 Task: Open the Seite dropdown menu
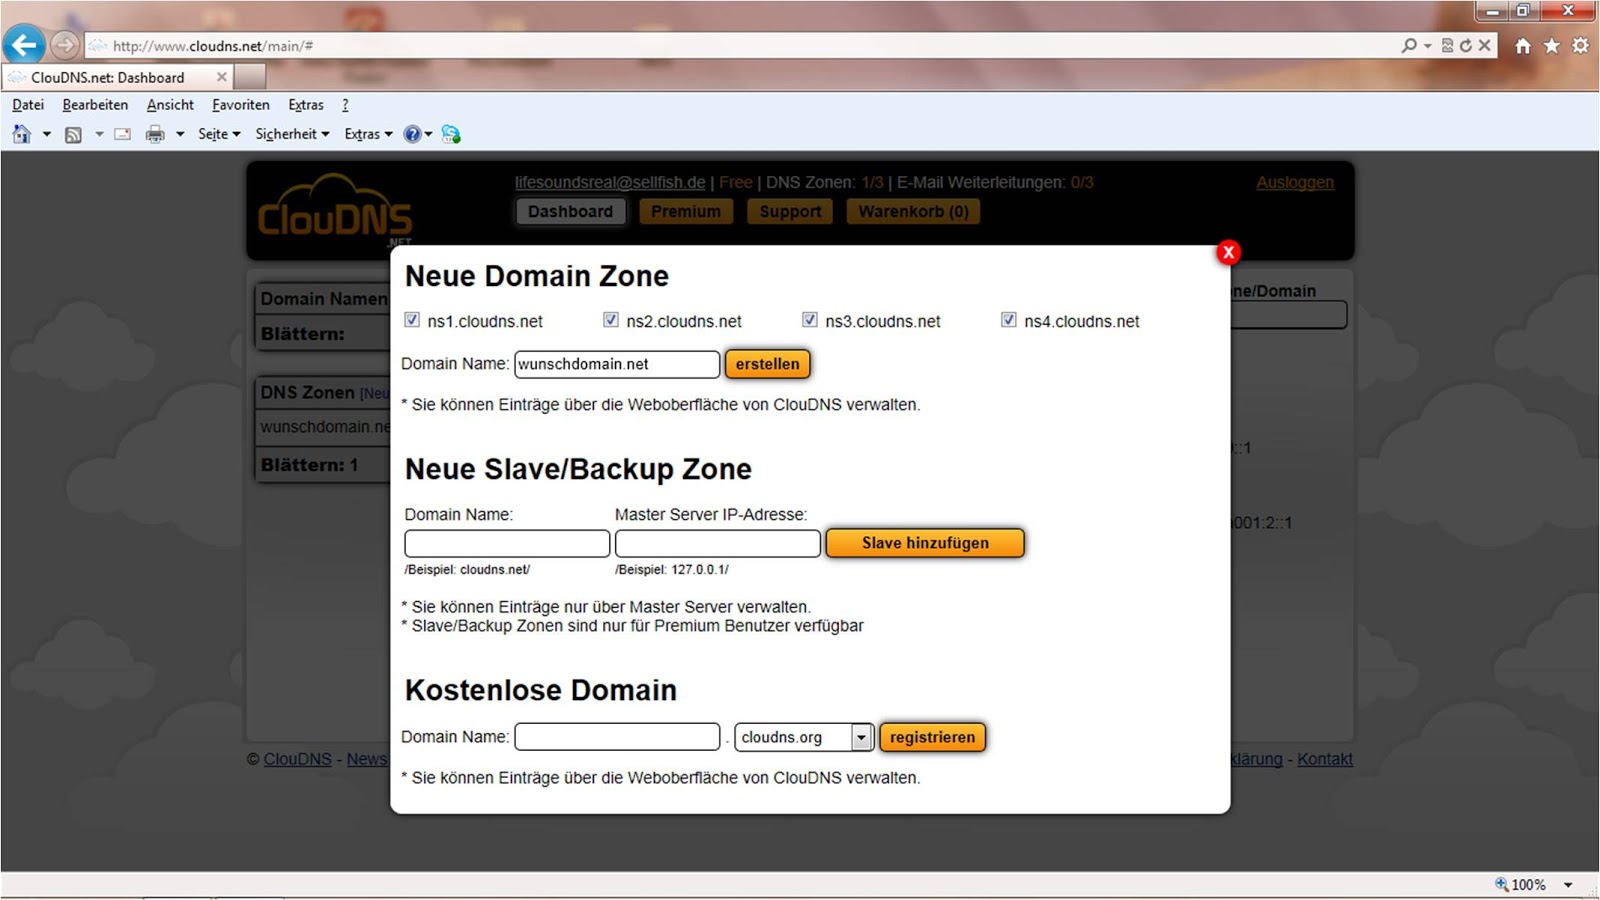coord(219,134)
